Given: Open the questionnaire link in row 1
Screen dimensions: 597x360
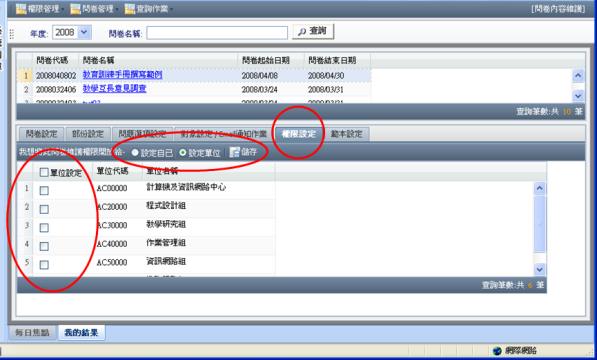Looking at the screenshot, I should click(123, 75).
